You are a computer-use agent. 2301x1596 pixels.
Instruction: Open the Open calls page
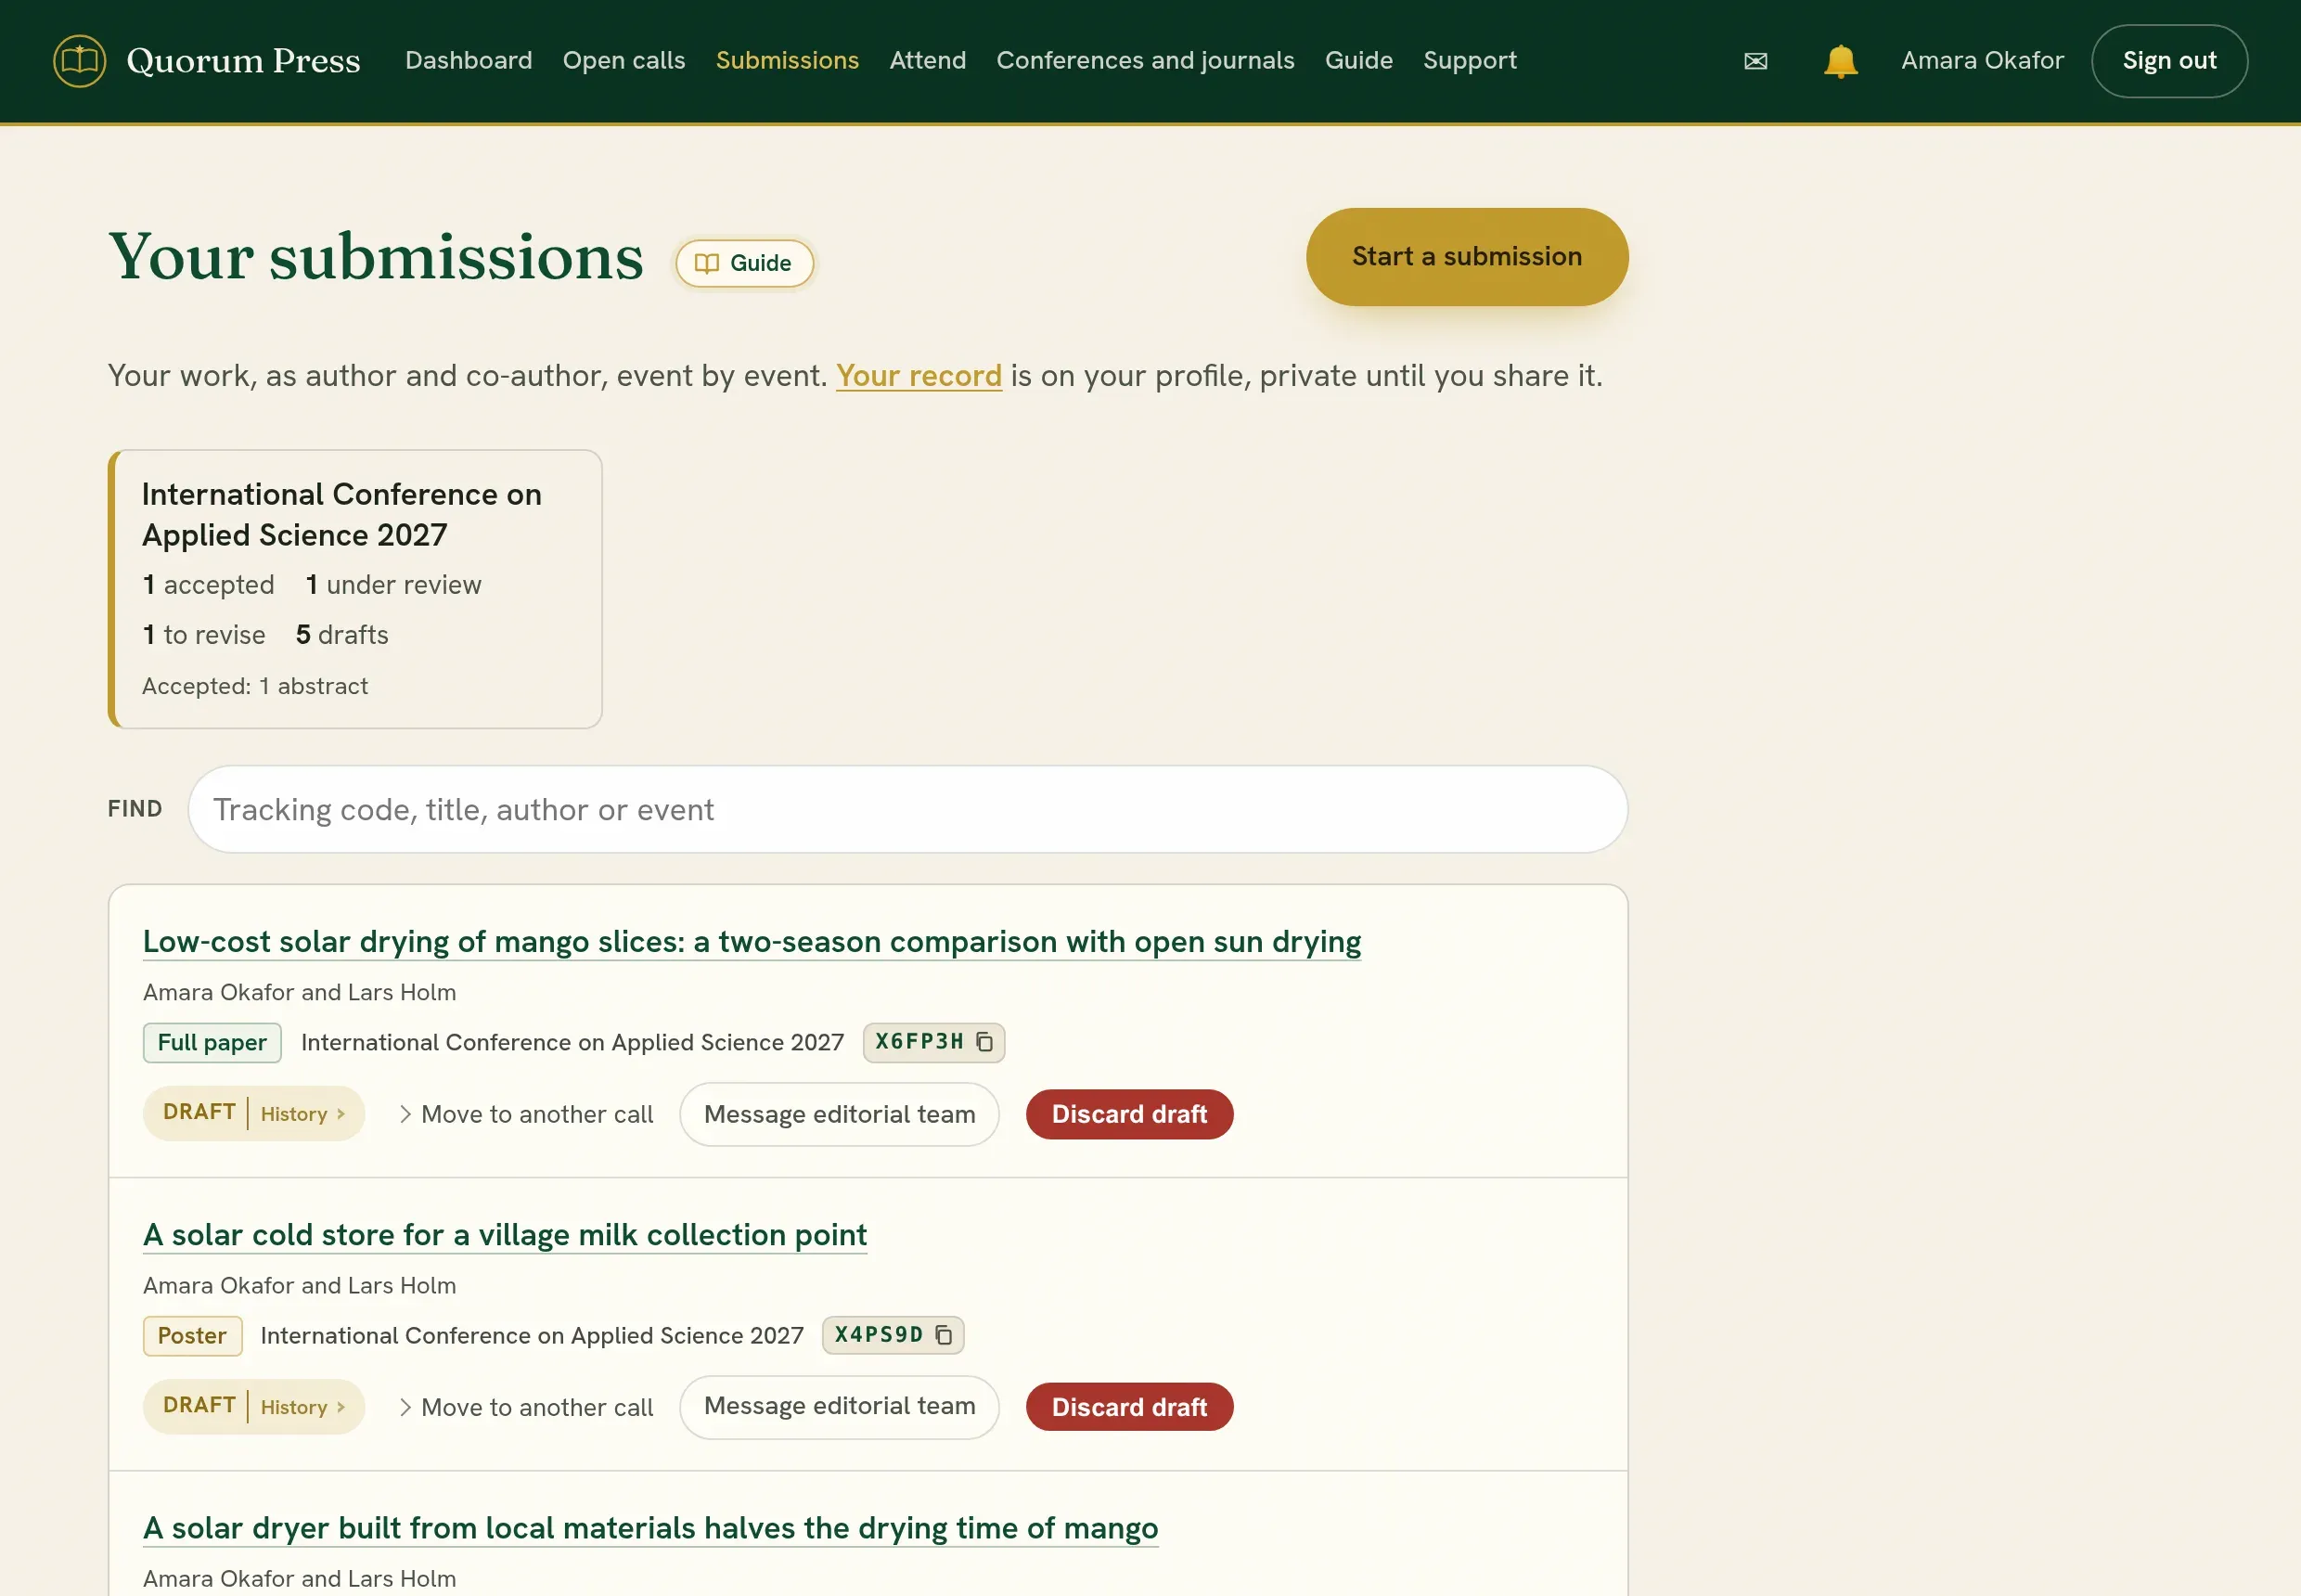pyautogui.click(x=624, y=60)
